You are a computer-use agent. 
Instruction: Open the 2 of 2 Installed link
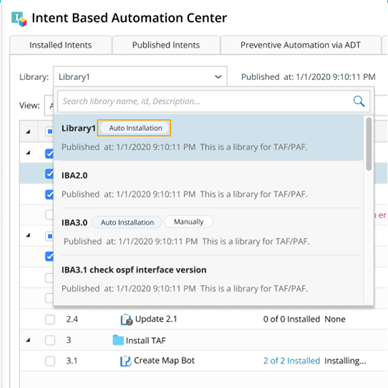(291, 361)
